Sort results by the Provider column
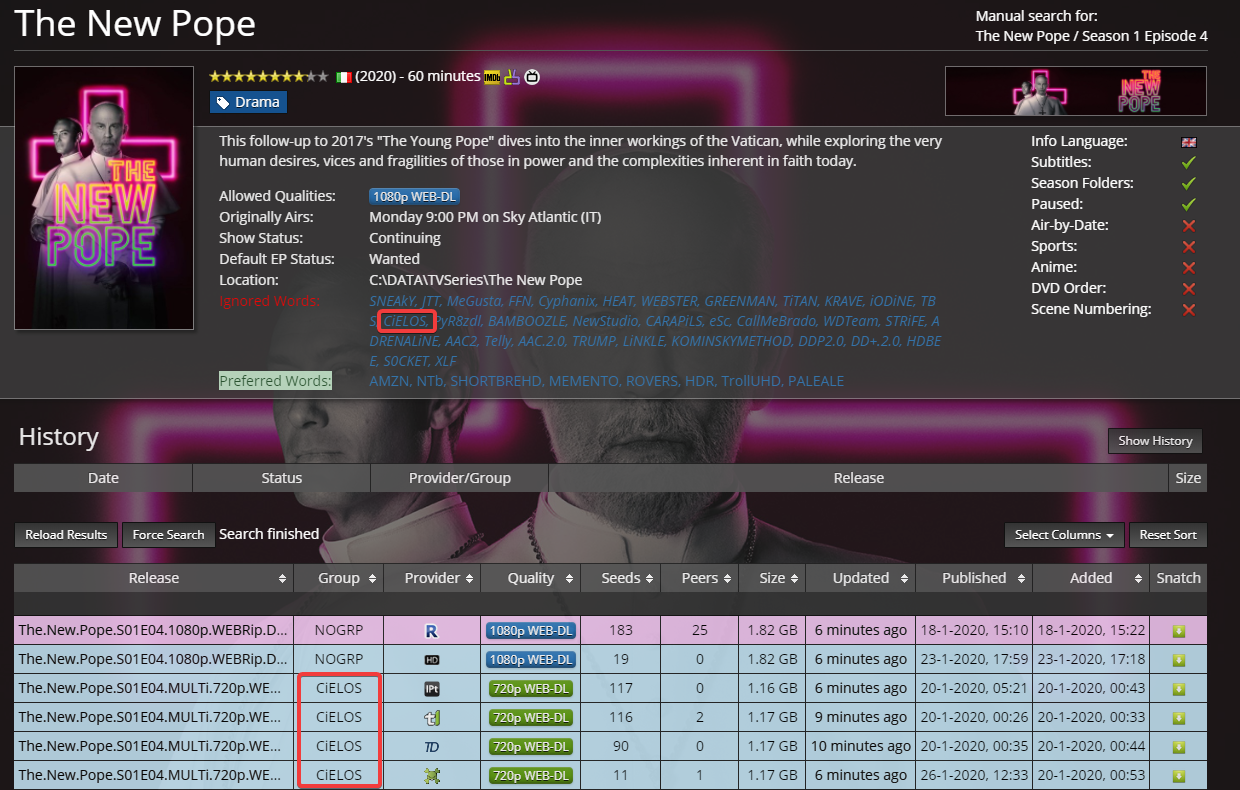 click(432, 578)
